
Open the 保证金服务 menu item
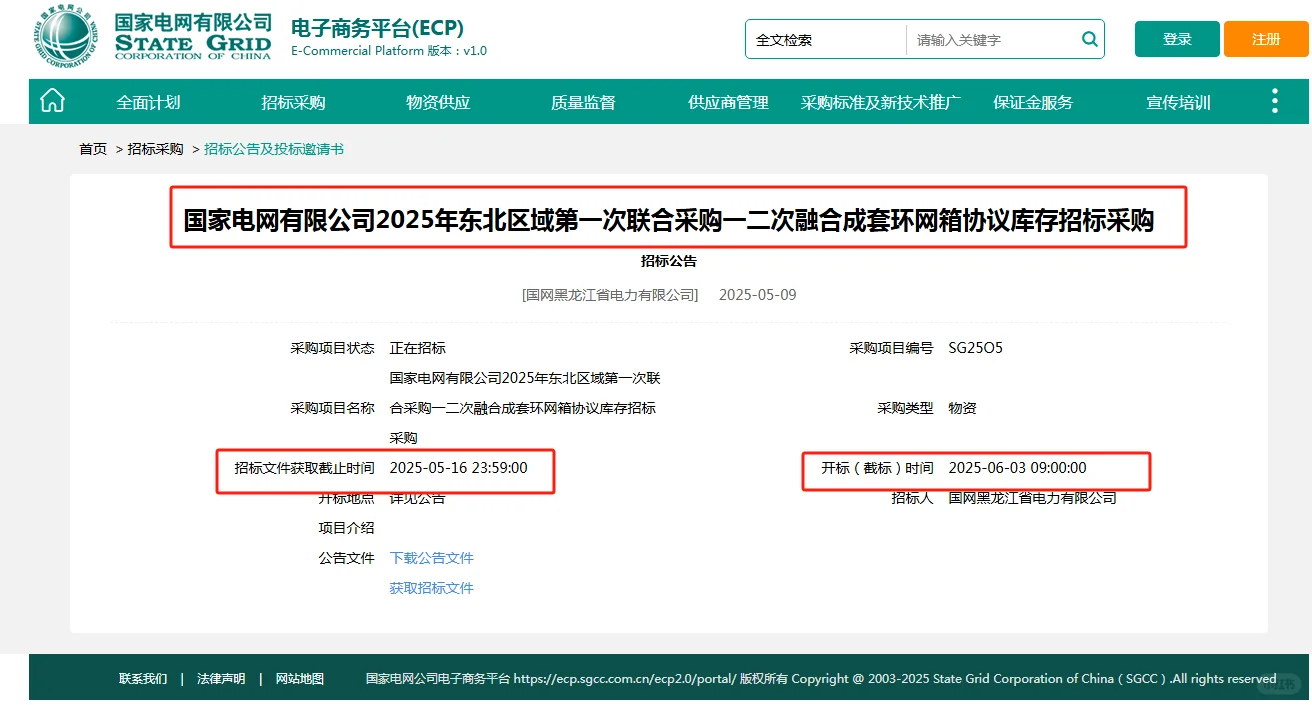point(1031,100)
